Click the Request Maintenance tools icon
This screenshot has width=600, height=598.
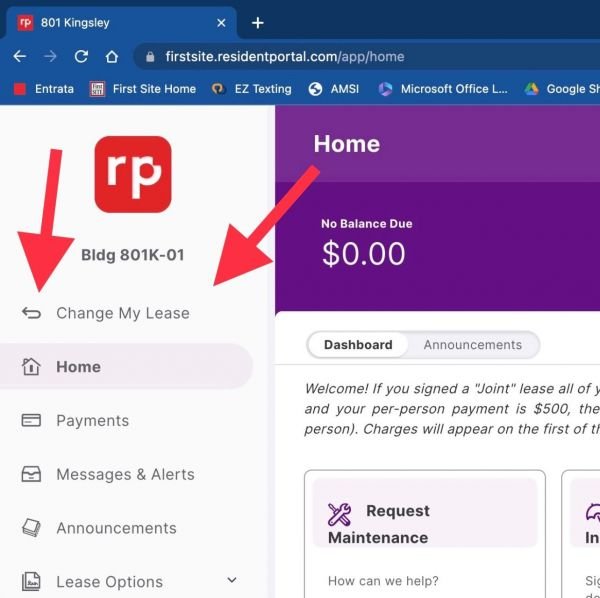[339, 514]
